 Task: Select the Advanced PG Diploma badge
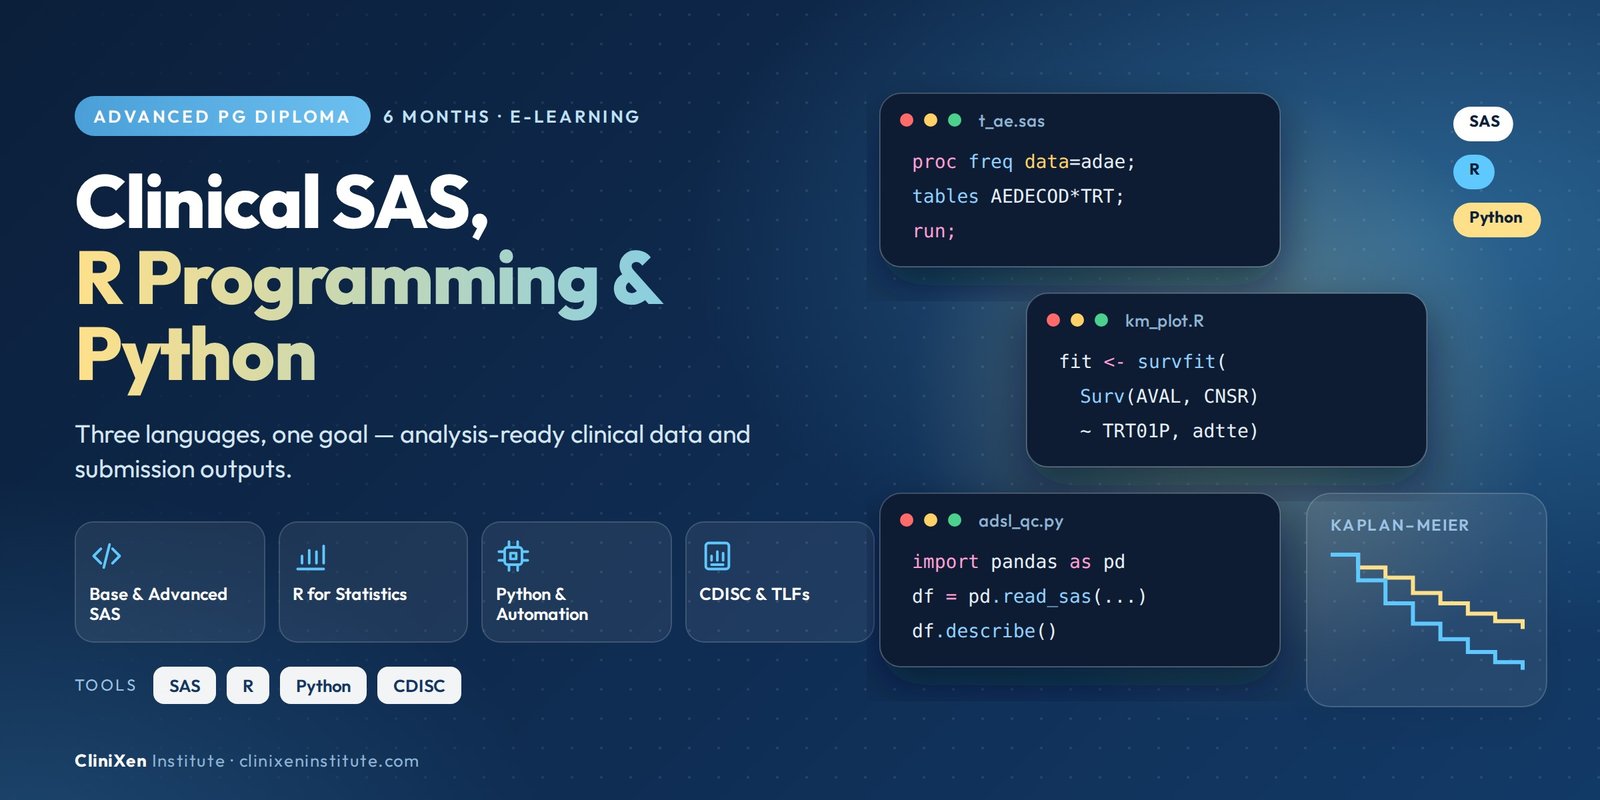(222, 116)
